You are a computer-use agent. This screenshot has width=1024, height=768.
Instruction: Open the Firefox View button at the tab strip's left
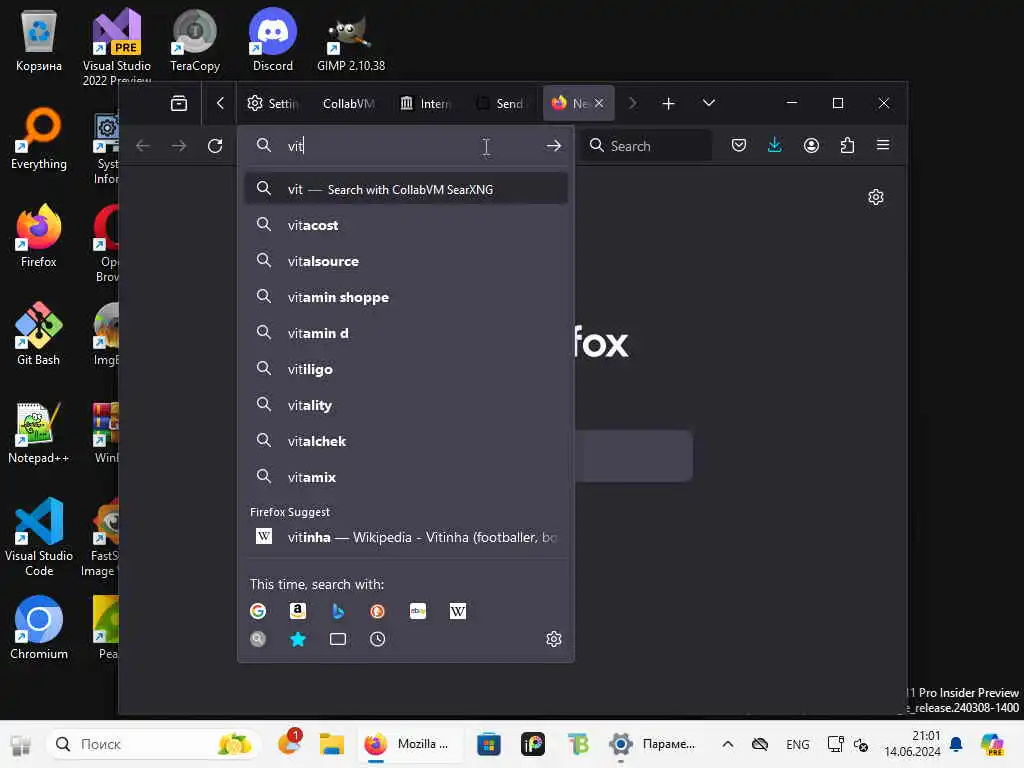(x=179, y=103)
